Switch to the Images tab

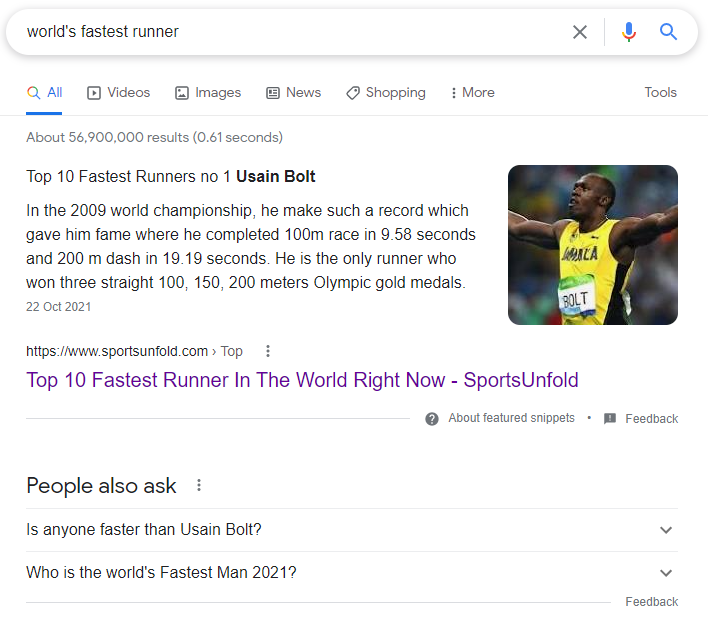click(x=208, y=93)
